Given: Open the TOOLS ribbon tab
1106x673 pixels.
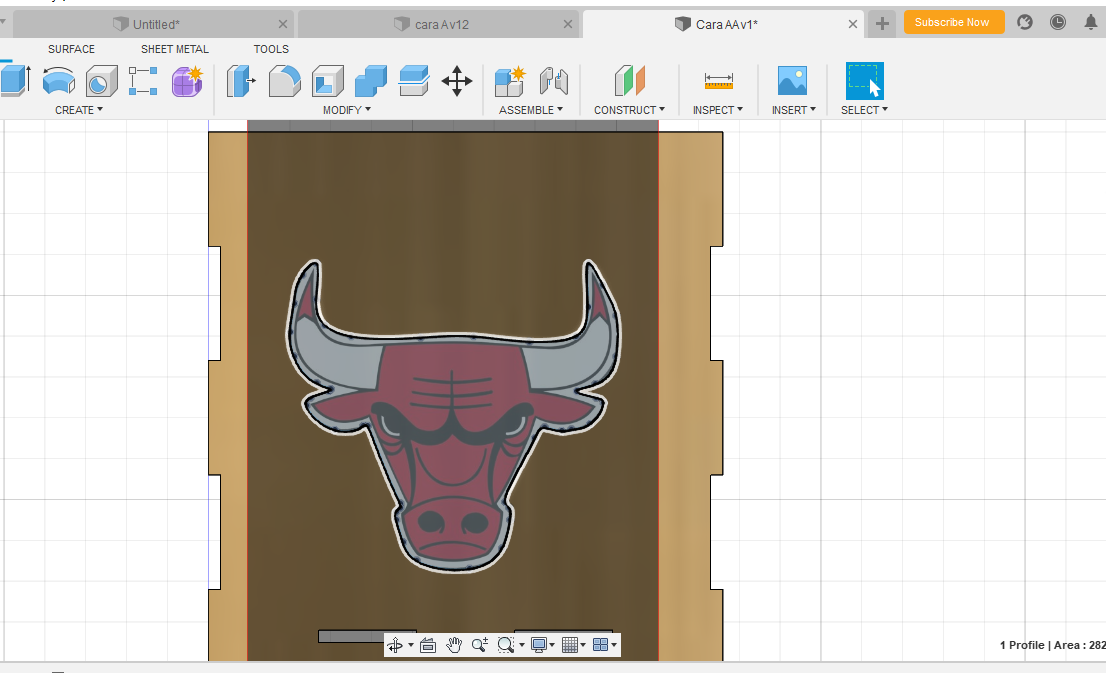Looking at the screenshot, I should pyautogui.click(x=272, y=49).
